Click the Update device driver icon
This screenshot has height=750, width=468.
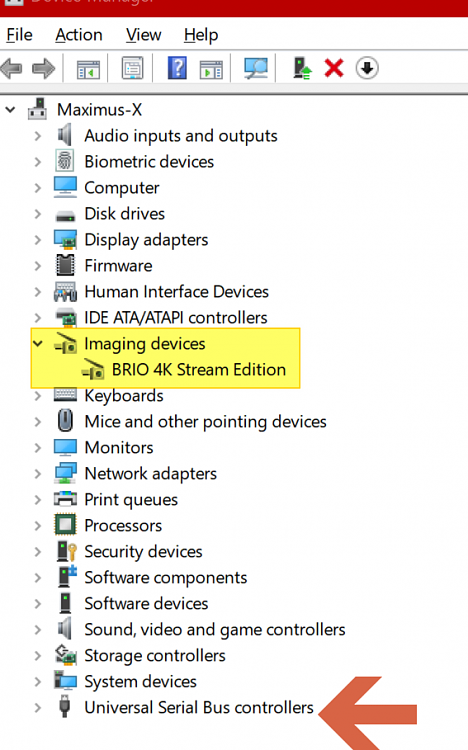click(x=302, y=68)
